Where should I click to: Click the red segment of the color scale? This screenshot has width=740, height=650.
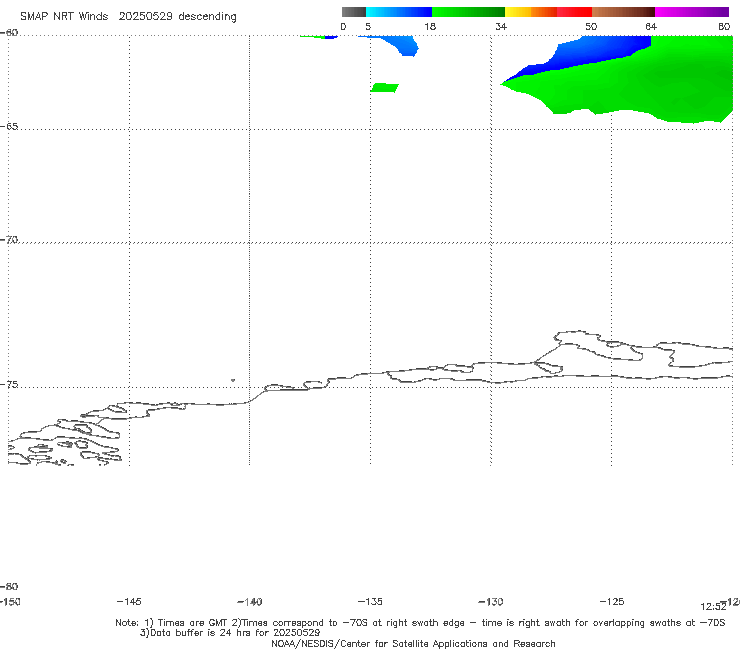pos(574,12)
